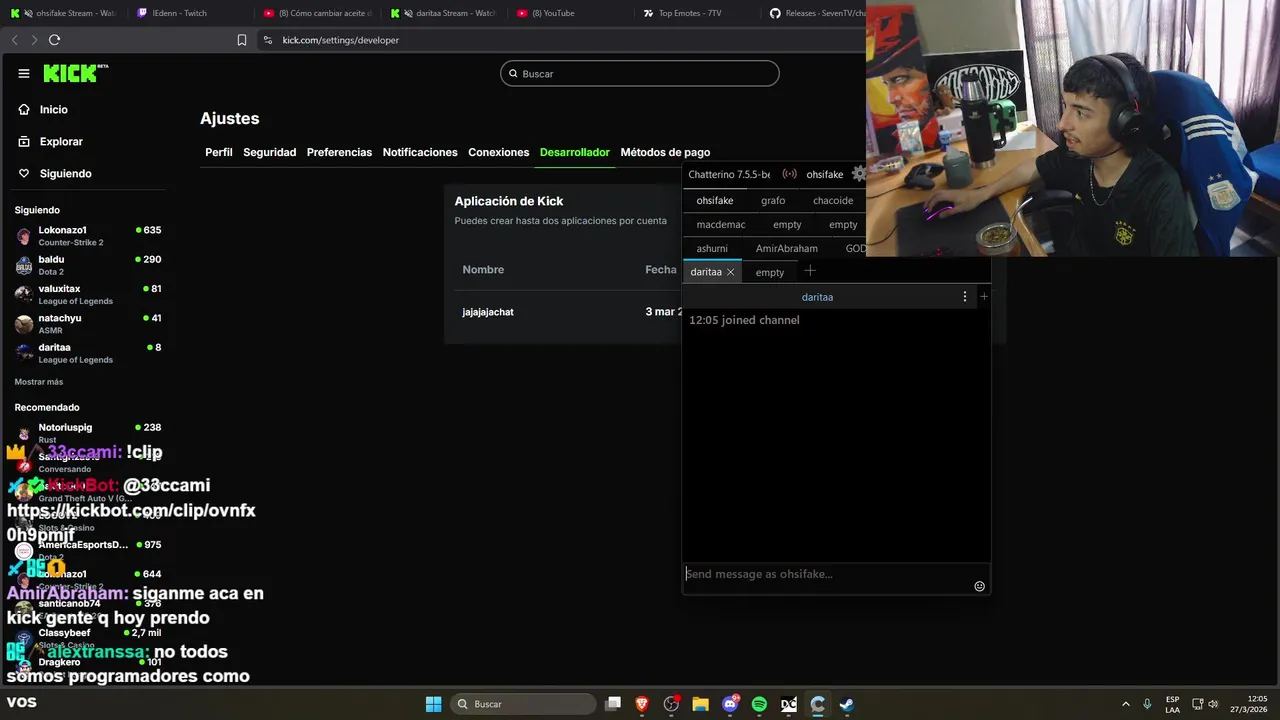Image resolution: width=1280 pixels, height=720 pixels.
Task: Close the daritaa Chatterino tab
Action: click(730, 272)
